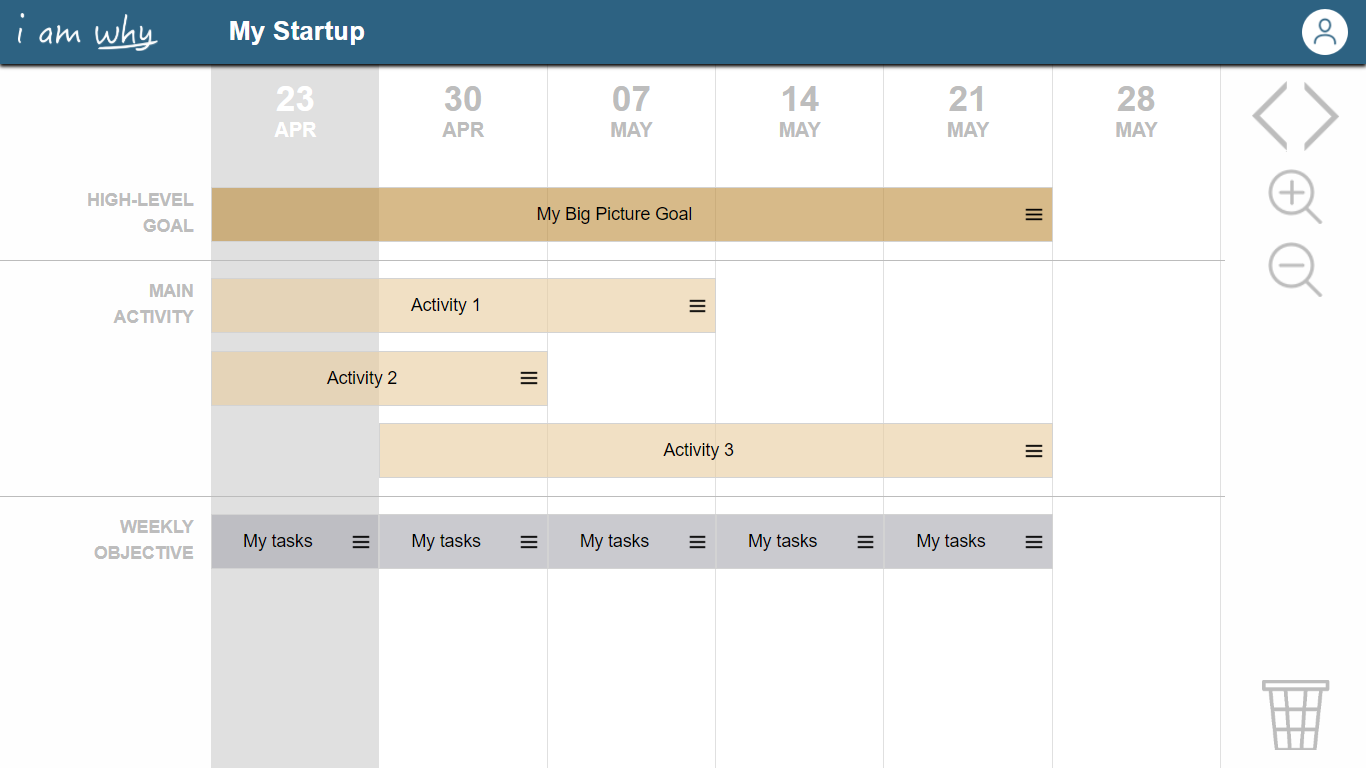Open the hamburger menu on the Activity 1 bar

click(697, 306)
